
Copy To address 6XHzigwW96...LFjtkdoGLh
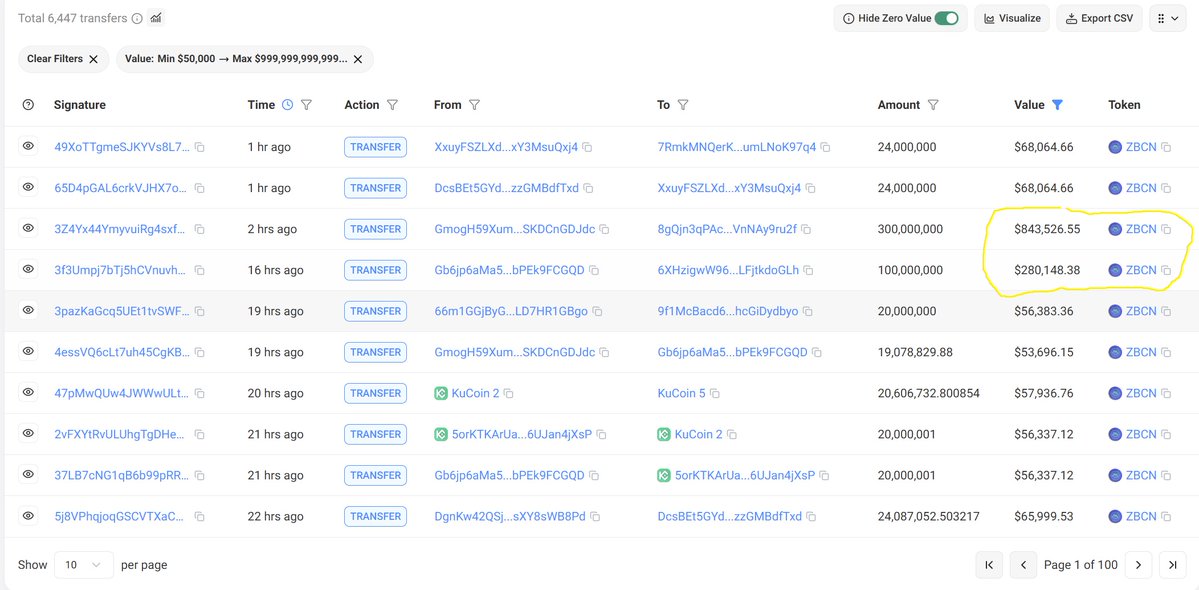click(x=808, y=270)
